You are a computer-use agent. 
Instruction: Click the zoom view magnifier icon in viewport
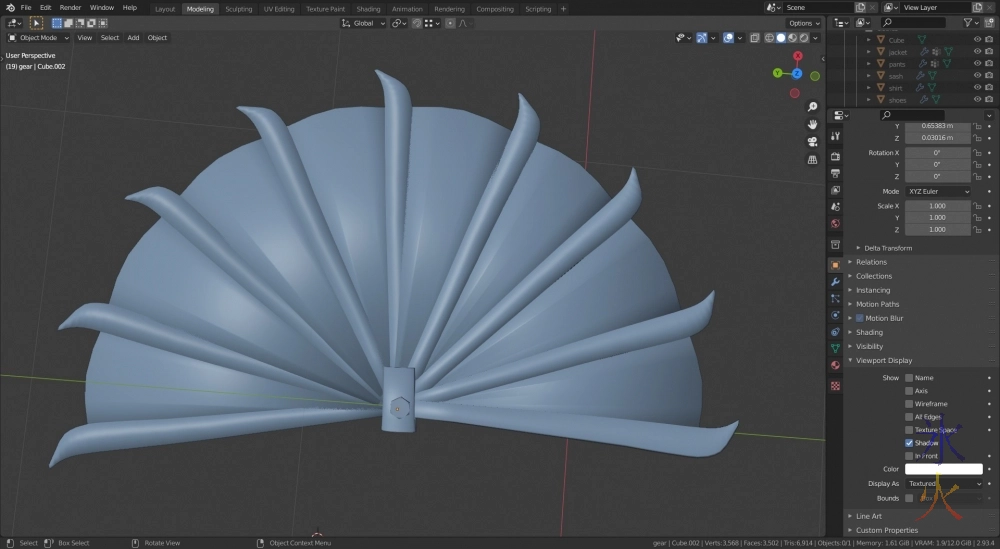point(813,107)
